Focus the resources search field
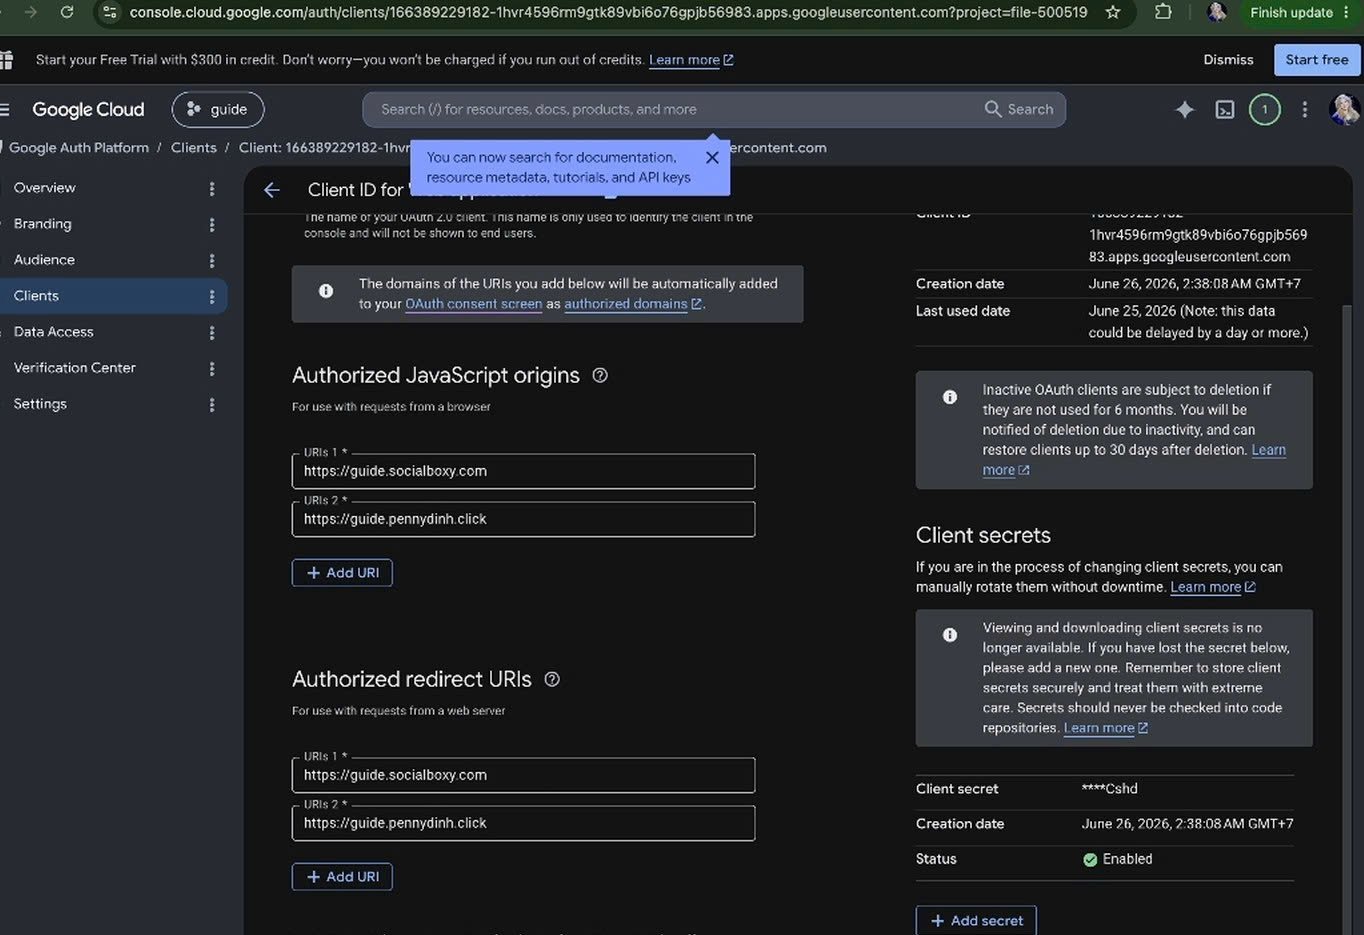 (x=670, y=109)
